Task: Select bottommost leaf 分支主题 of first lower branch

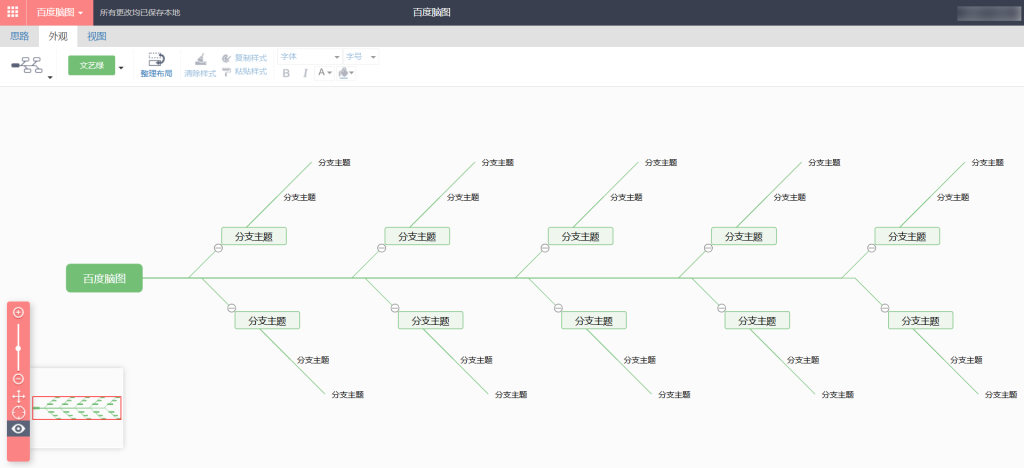Action: [347, 394]
